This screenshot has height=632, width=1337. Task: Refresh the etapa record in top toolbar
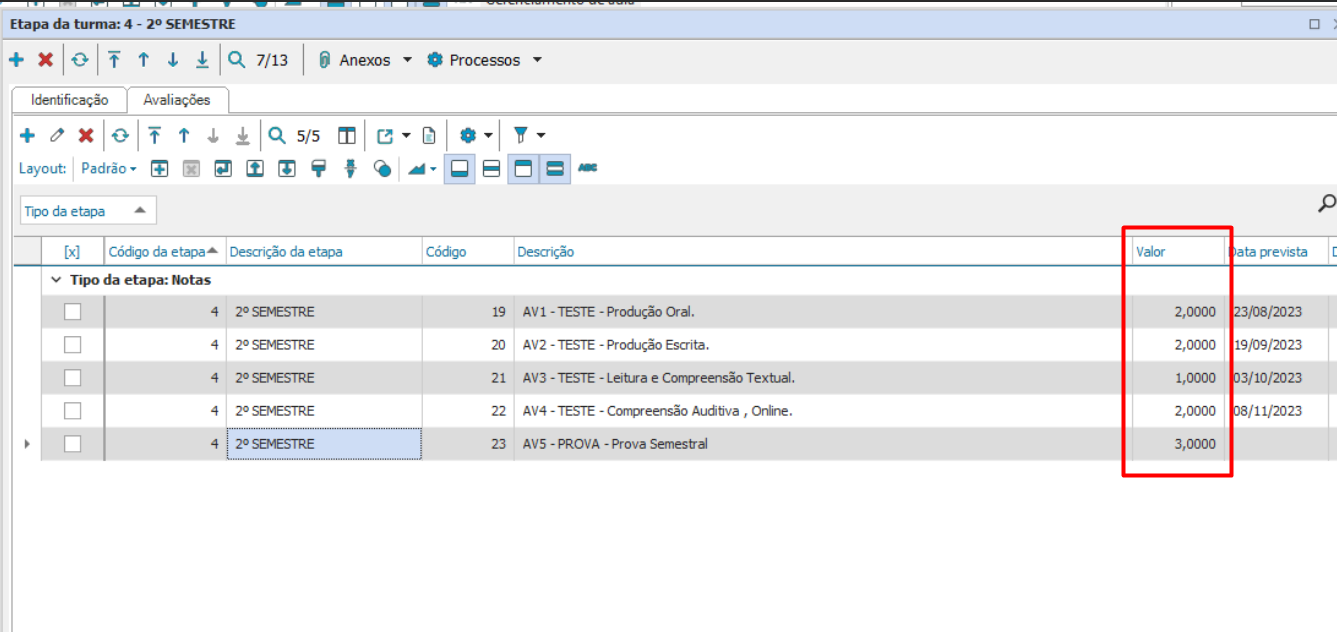[x=79, y=60]
